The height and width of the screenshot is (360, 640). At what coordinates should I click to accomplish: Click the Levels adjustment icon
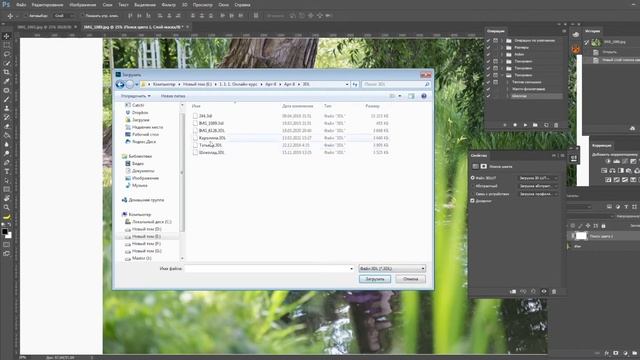[616, 162]
